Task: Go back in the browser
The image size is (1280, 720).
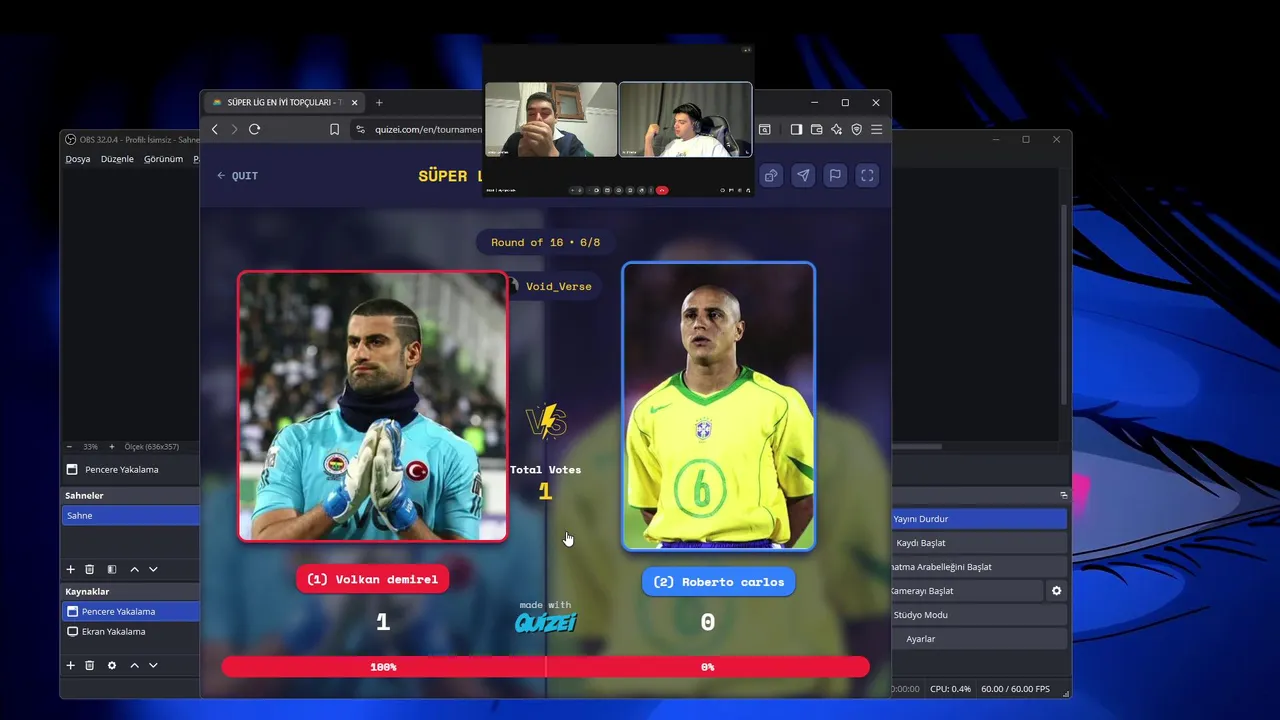Action: (214, 129)
